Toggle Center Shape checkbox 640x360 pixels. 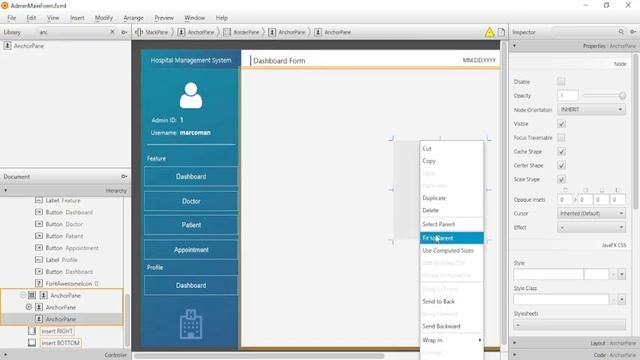click(x=561, y=165)
